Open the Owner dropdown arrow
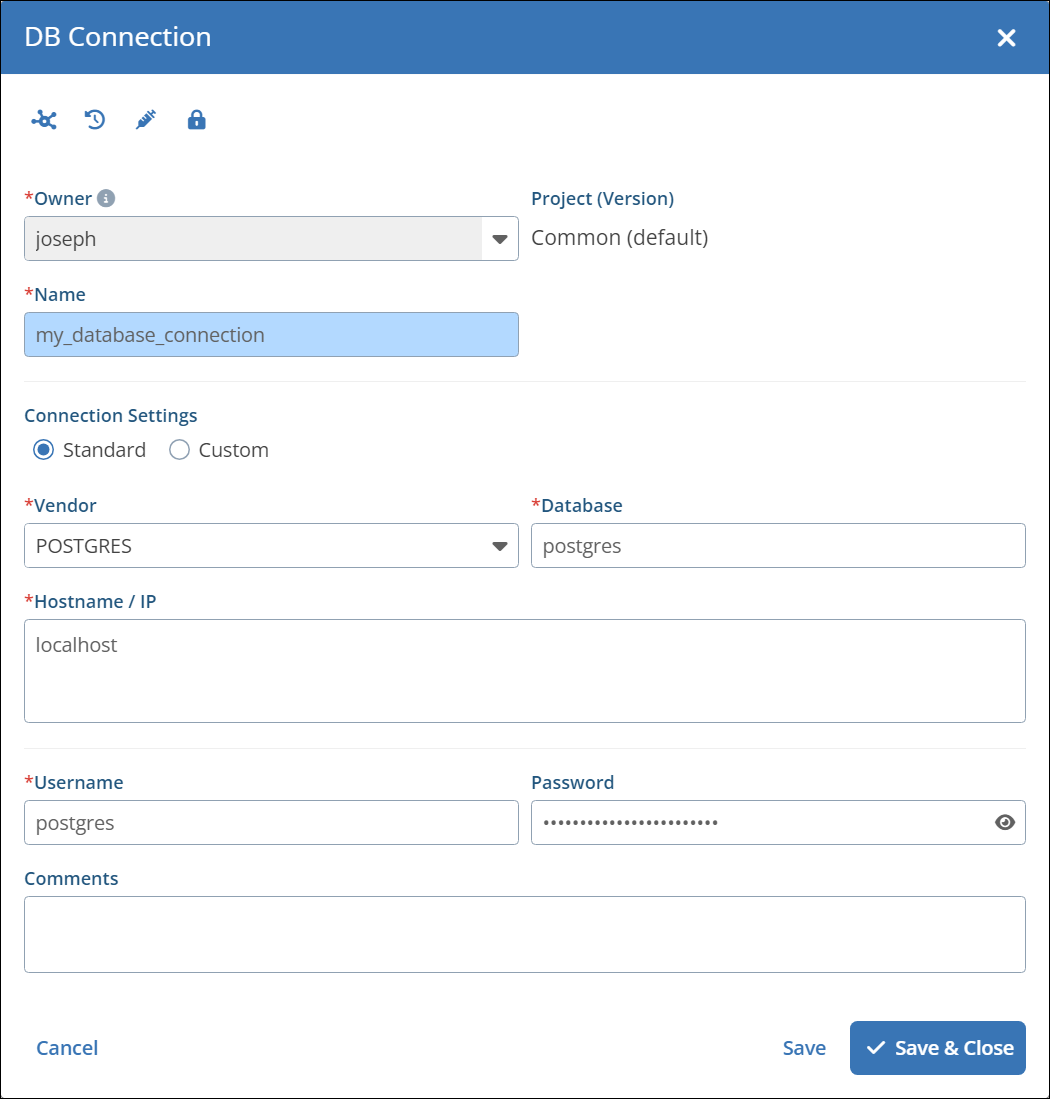1050x1099 pixels. 499,239
